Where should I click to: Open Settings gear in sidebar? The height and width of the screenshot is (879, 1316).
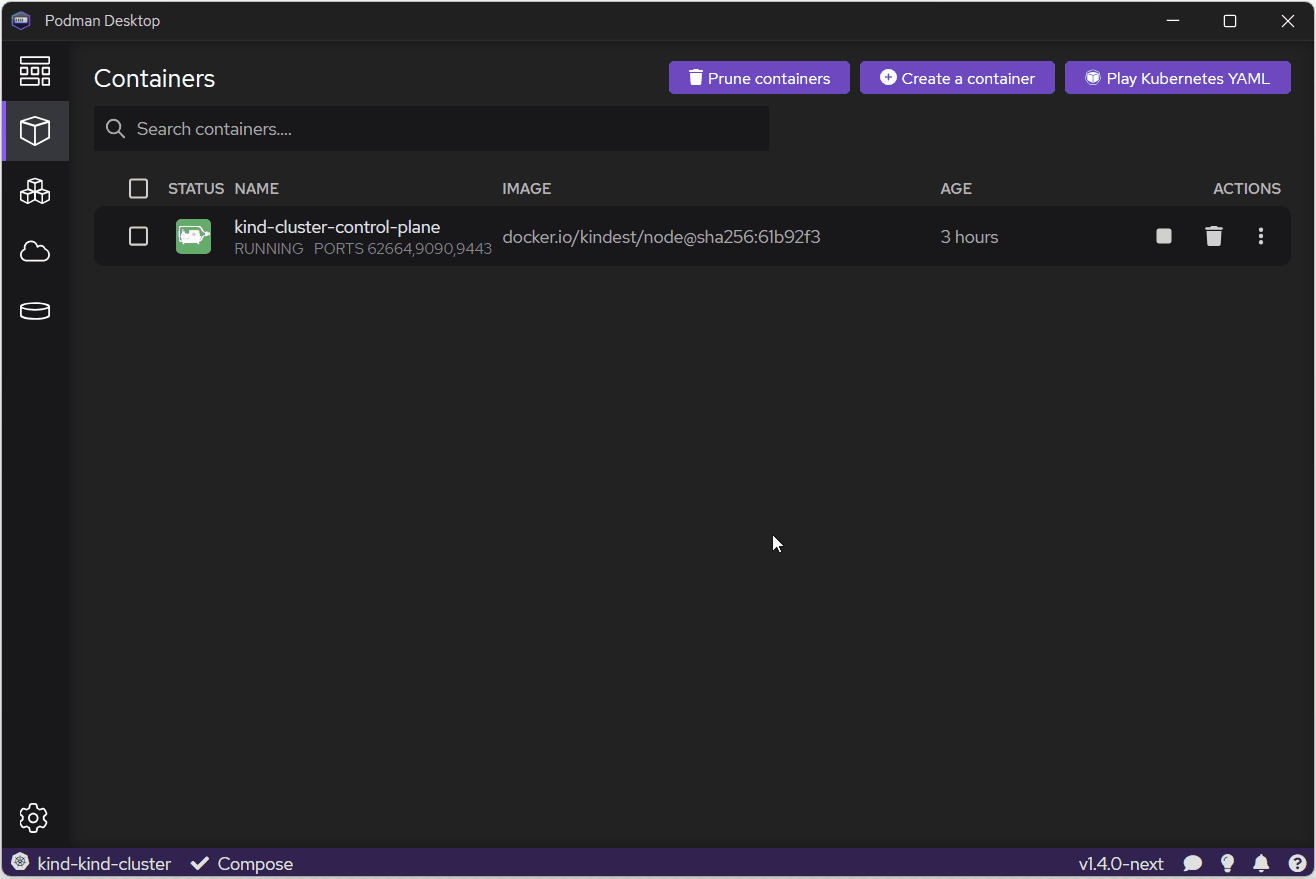pyautogui.click(x=34, y=818)
